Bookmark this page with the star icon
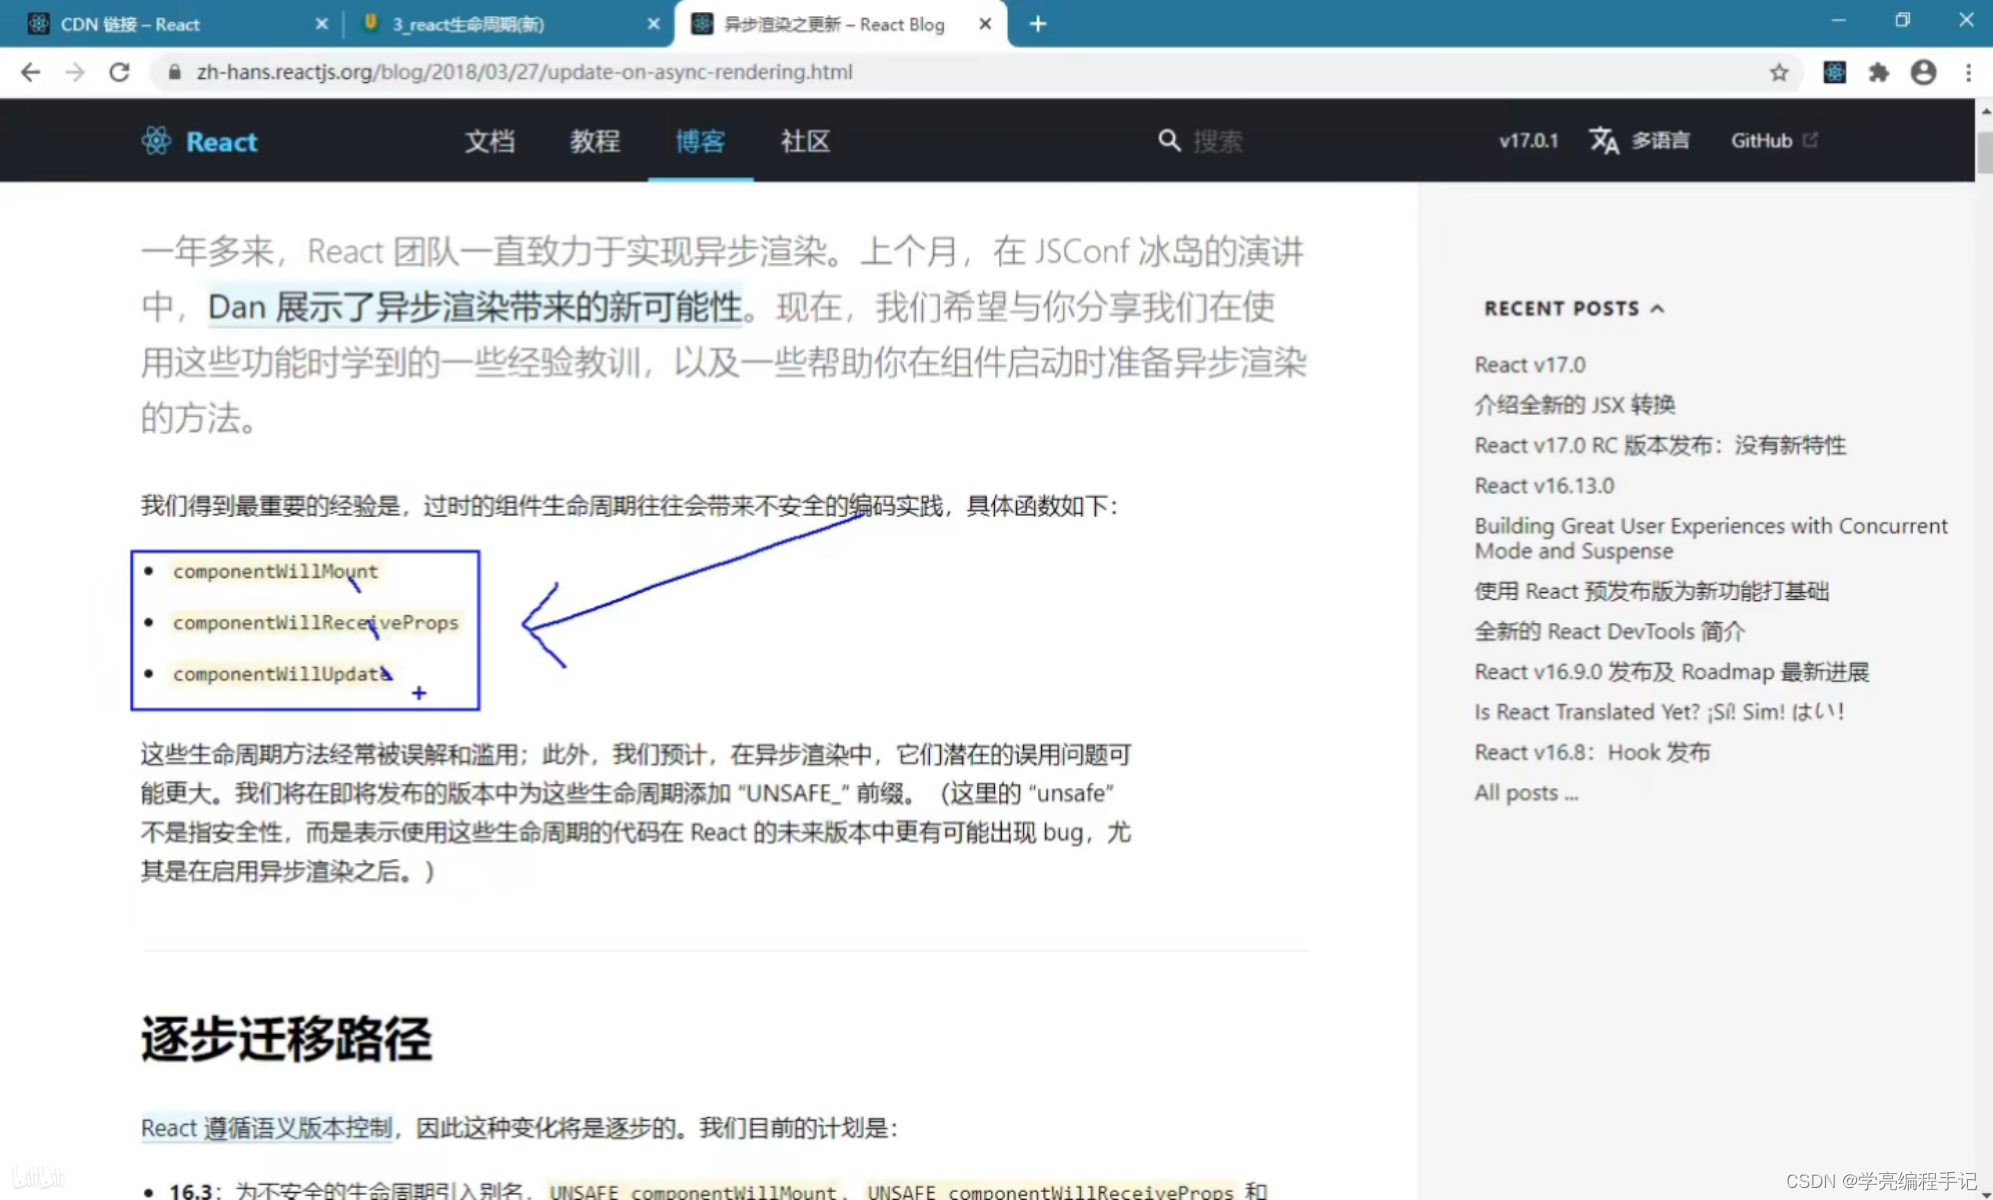1993x1200 pixels. 1778,72
